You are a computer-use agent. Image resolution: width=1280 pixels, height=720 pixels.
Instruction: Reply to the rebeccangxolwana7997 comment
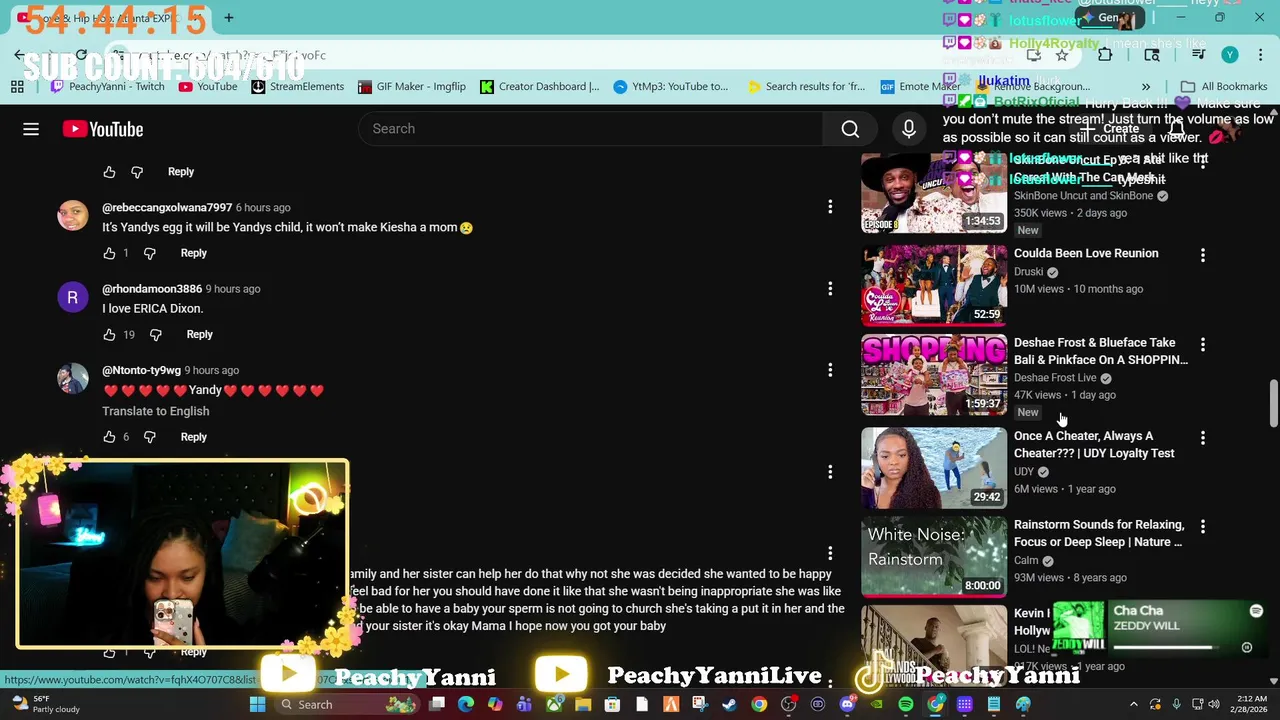point(193,253)
